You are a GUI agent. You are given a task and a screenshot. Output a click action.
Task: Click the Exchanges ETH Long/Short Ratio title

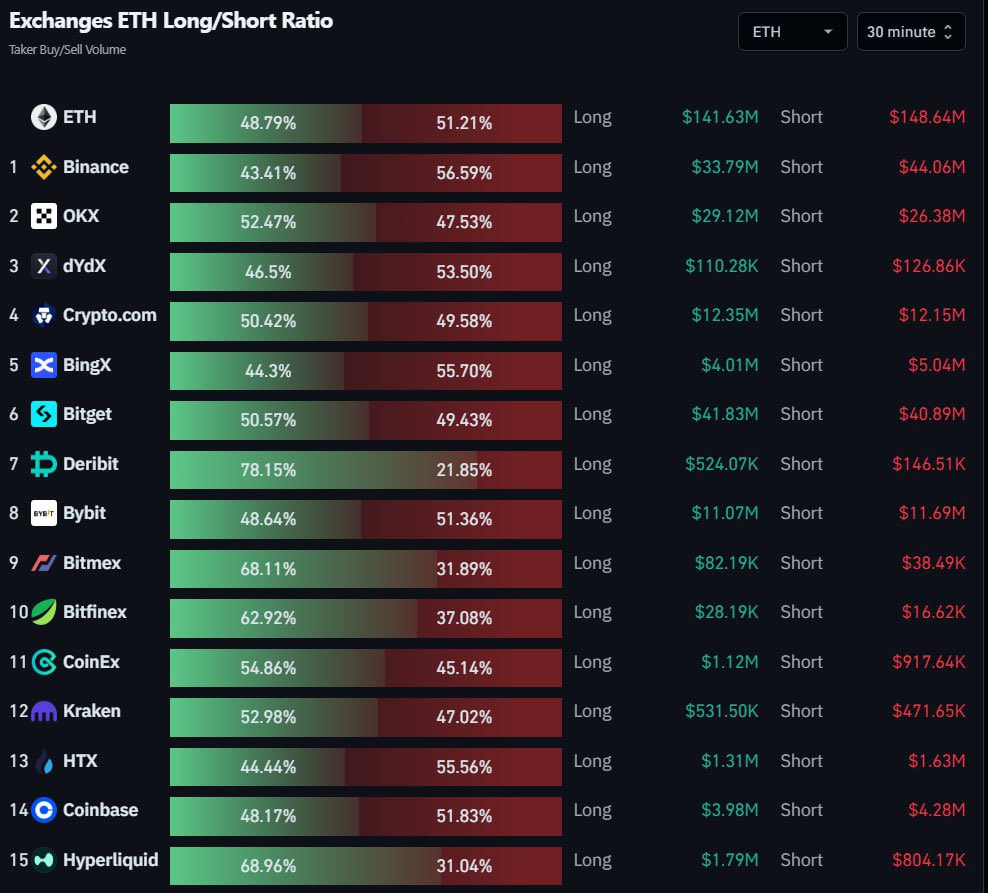[x=171, y=21]
